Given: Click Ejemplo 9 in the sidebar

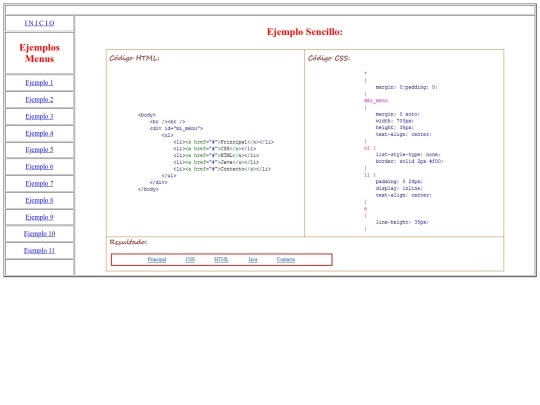Looking at the screenshot, I should pyautogui.click(x=39, y=217).
